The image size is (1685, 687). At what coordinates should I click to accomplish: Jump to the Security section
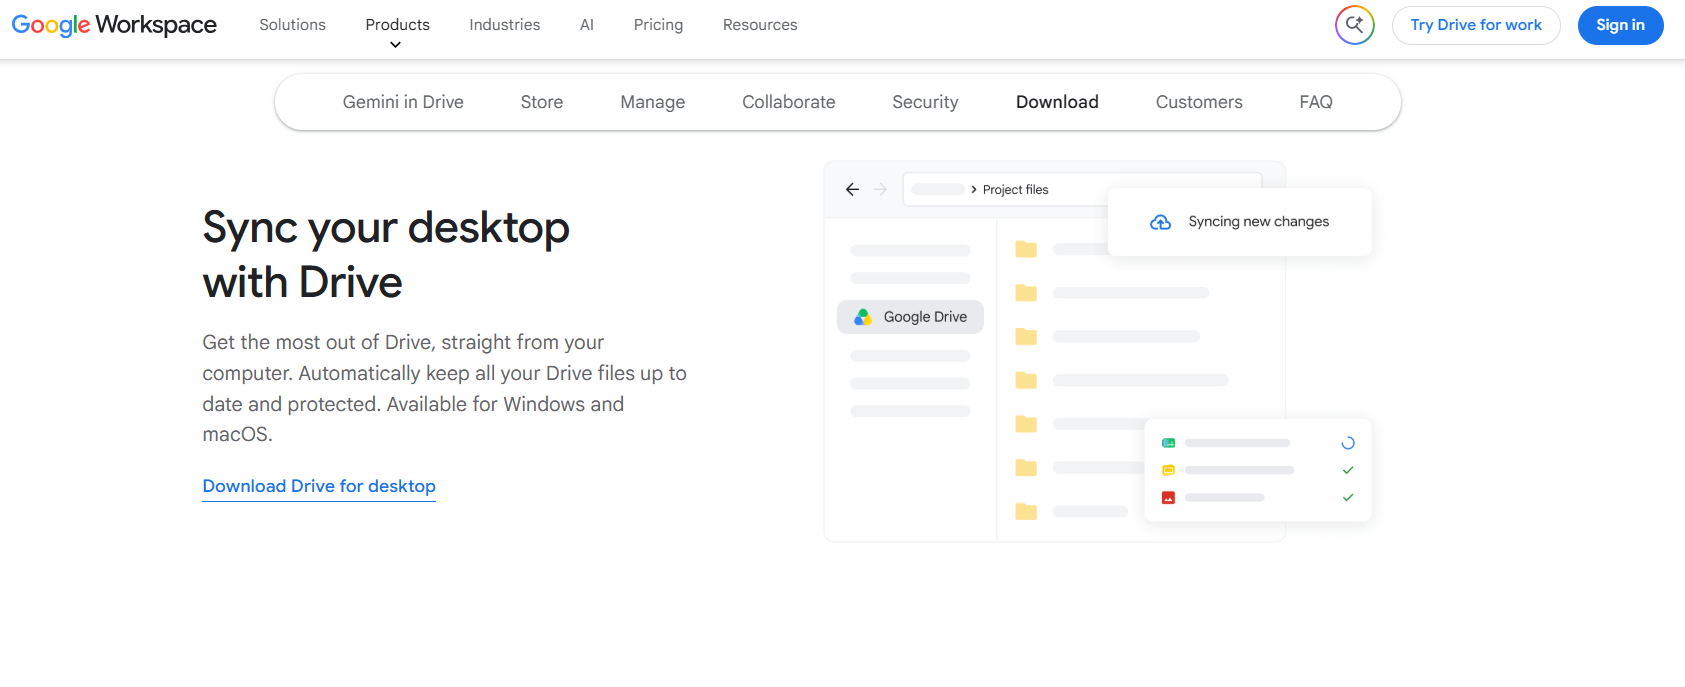tap(925, 102)
